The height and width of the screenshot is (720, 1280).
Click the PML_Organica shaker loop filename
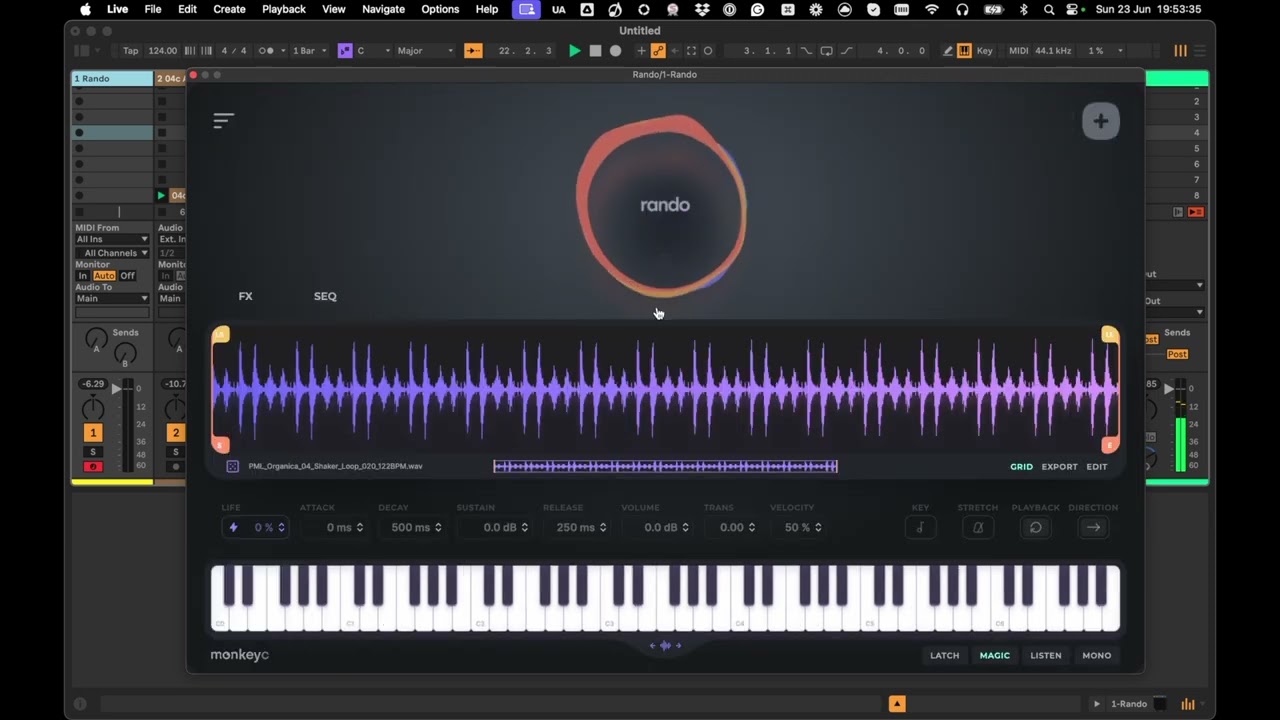tap(335, 466)
